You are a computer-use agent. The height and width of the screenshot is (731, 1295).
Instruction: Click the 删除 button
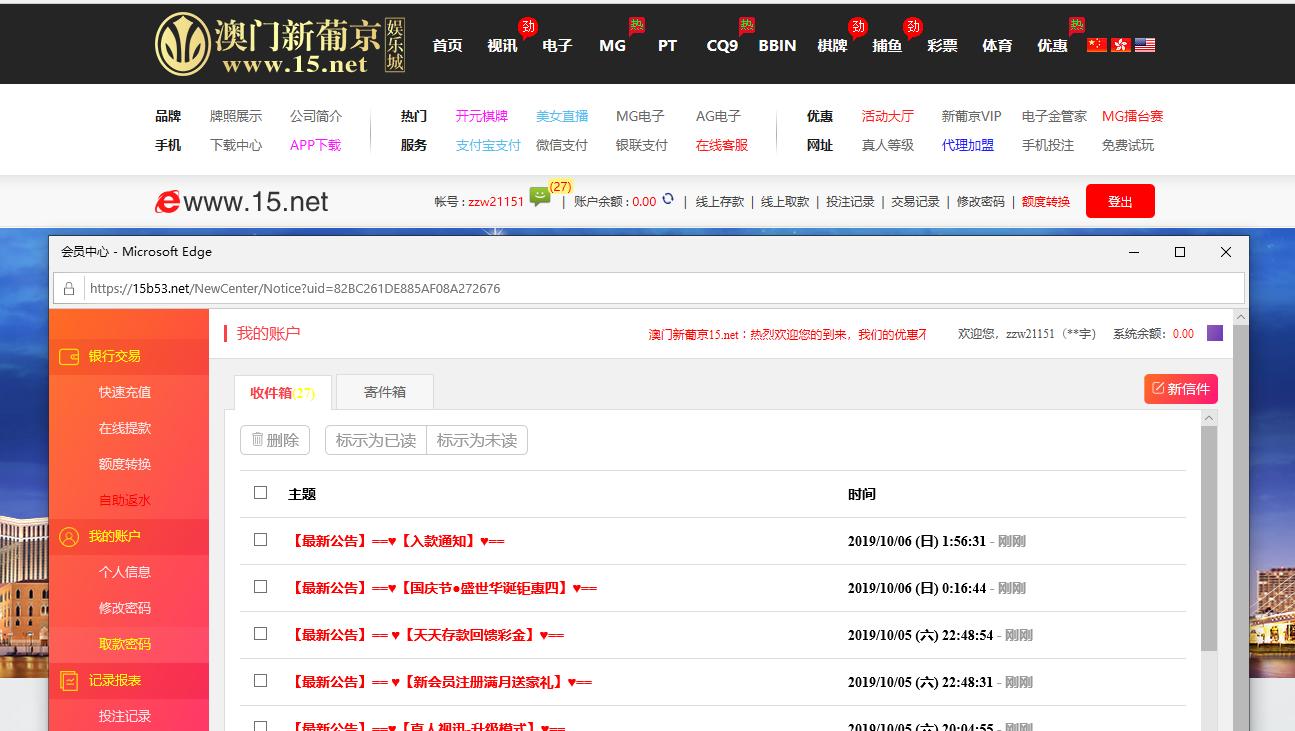point(275,440)
